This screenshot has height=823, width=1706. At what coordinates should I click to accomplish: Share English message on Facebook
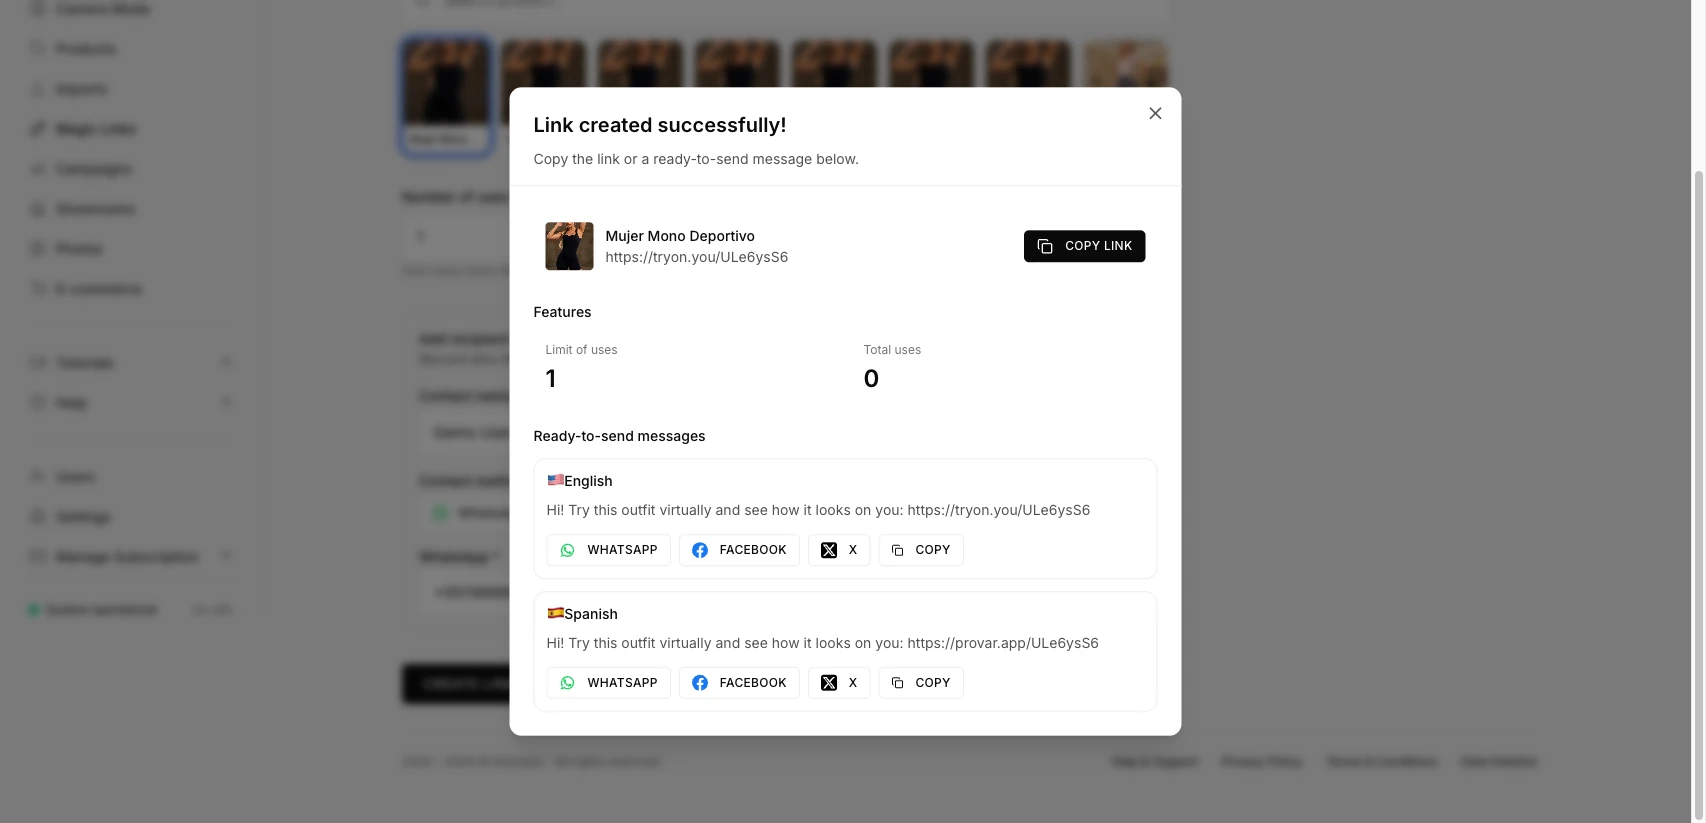(x=739, y=550)
